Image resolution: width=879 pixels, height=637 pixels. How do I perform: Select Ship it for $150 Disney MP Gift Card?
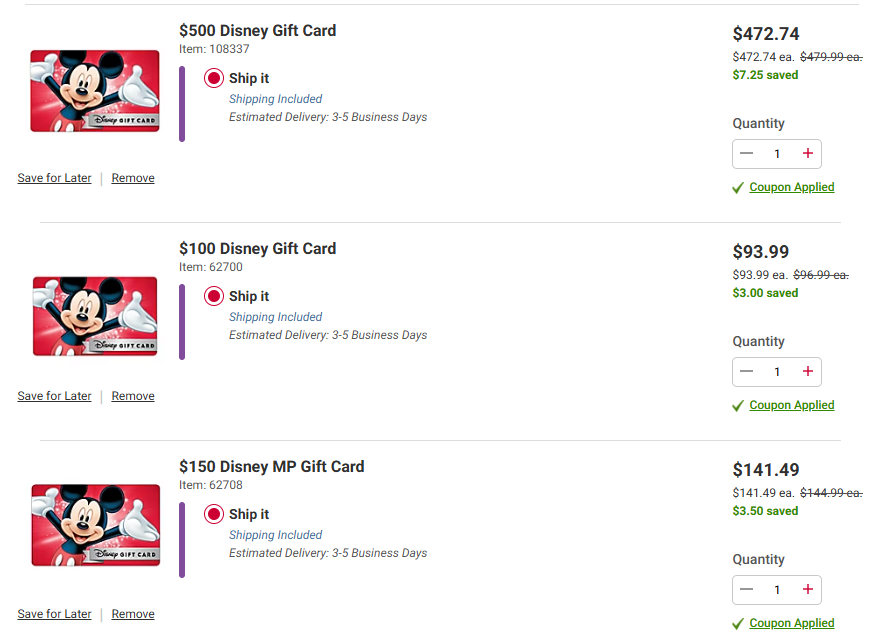tap(214, 514)
